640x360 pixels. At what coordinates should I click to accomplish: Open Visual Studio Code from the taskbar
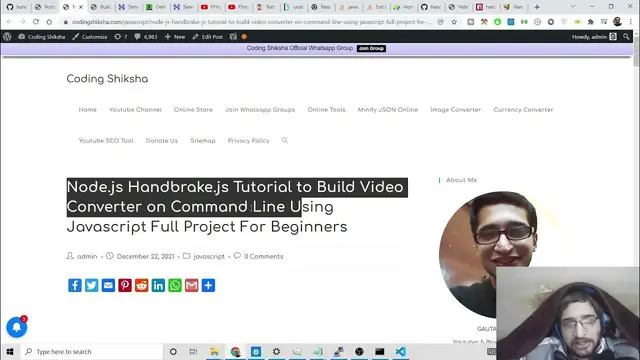tap(400, 351)
